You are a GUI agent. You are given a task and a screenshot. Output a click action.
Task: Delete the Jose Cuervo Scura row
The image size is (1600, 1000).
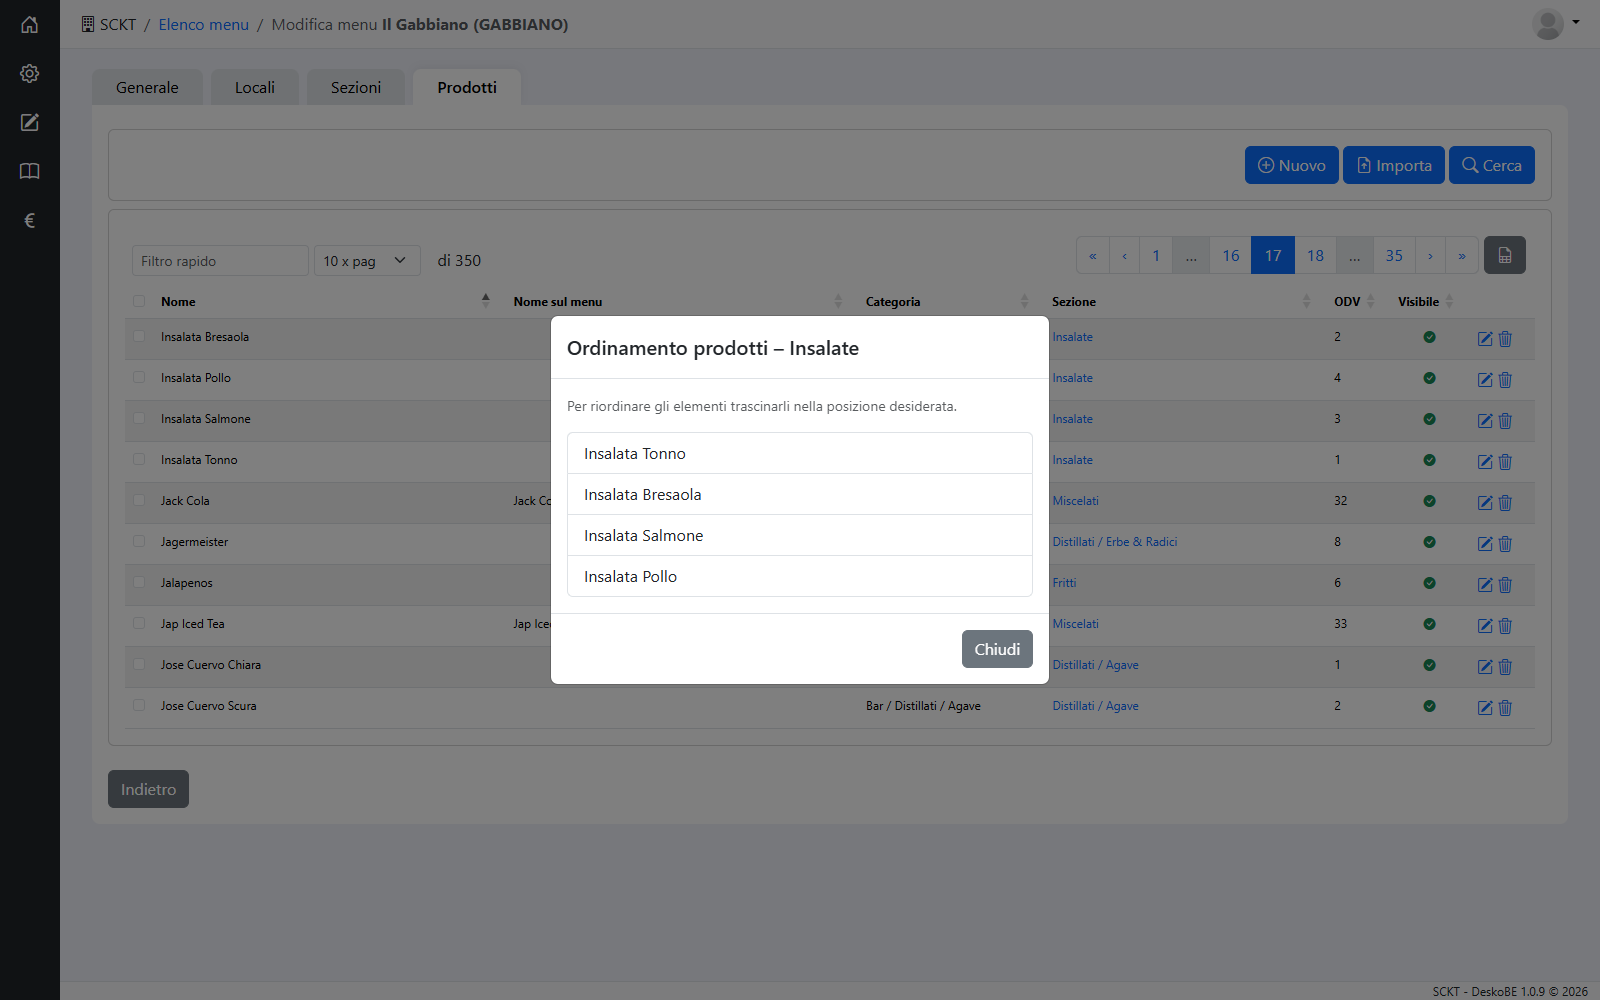point(1505,708)
